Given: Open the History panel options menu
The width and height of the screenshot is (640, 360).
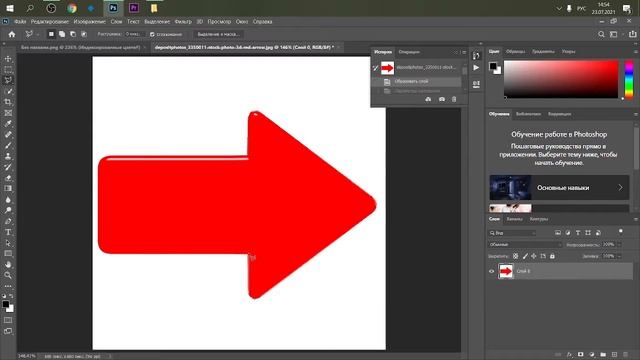Looking at the screenshot, I should click(x=464, y=52).
